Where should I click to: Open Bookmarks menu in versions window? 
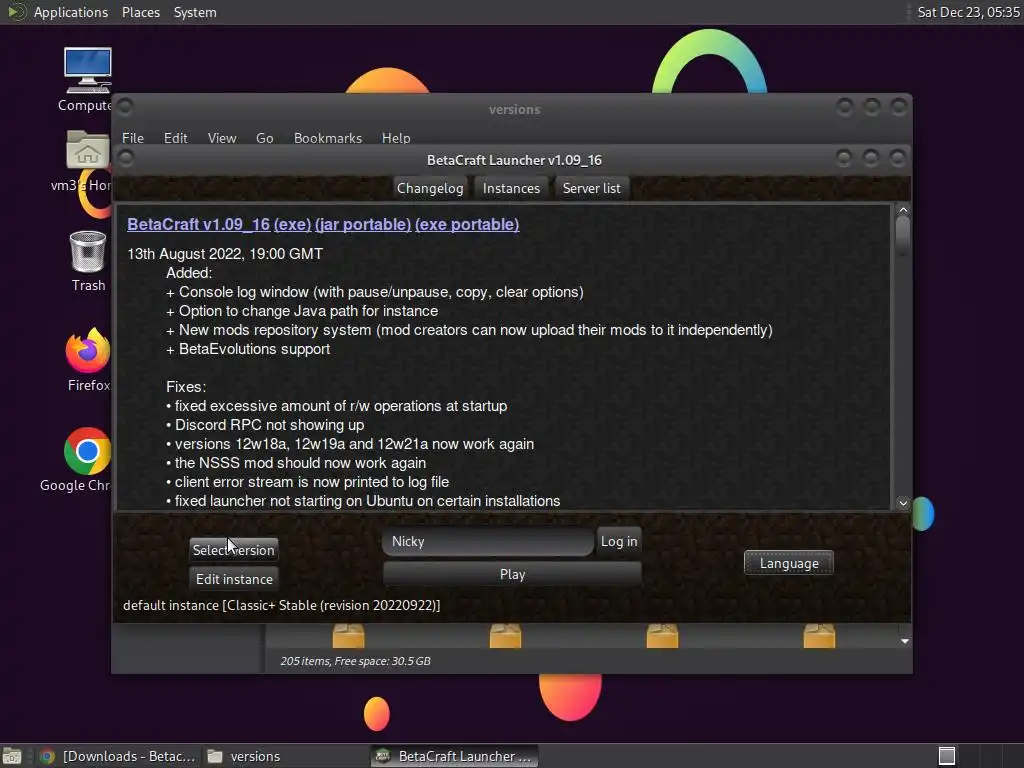pyautogui.click(x=328, y=138)
